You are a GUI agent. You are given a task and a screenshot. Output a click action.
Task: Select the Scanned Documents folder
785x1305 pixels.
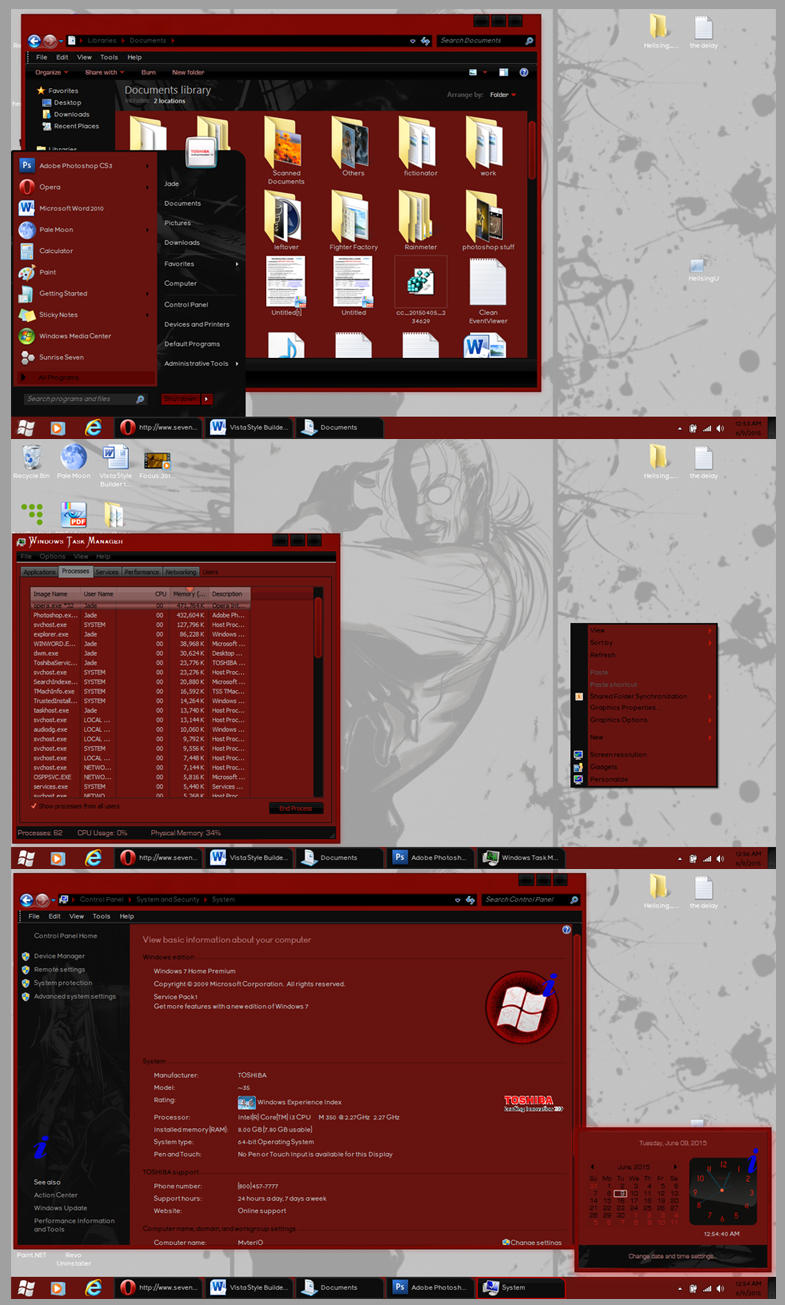pos(286,150)
